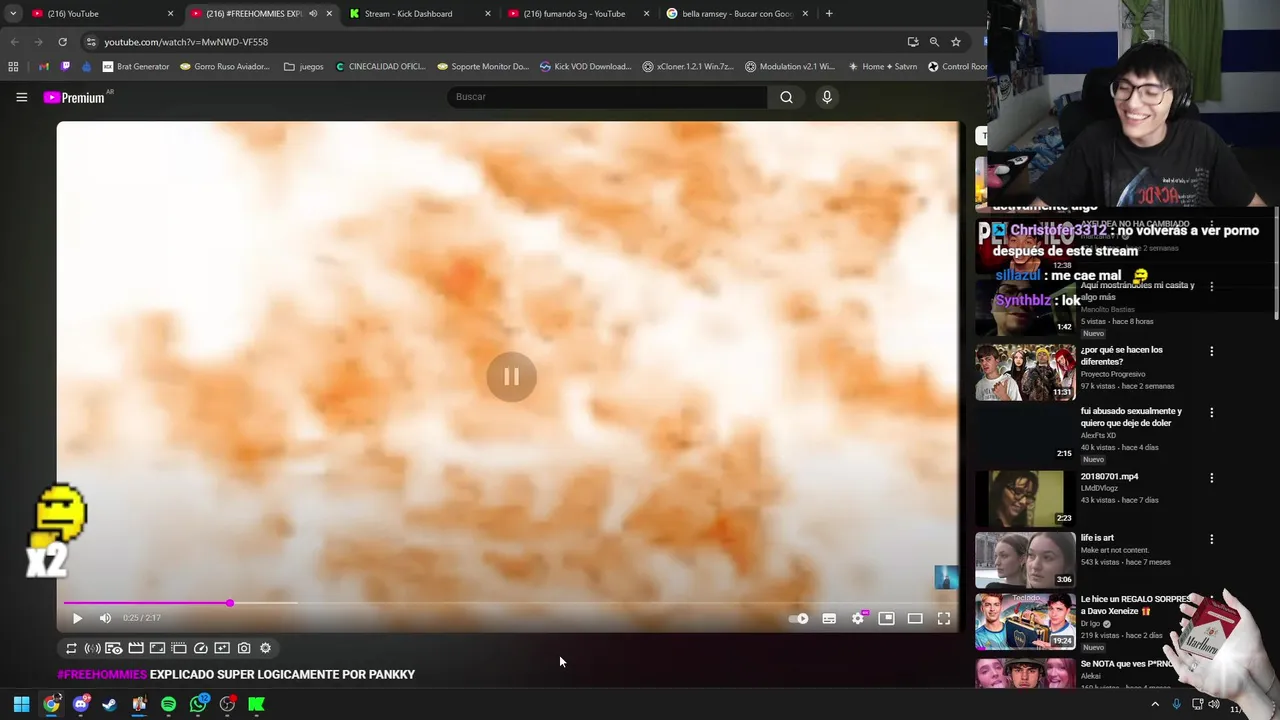Go to YouTube Premium home logo
1280x720 pixels.
pyautogui.click(x=75, y=97)
